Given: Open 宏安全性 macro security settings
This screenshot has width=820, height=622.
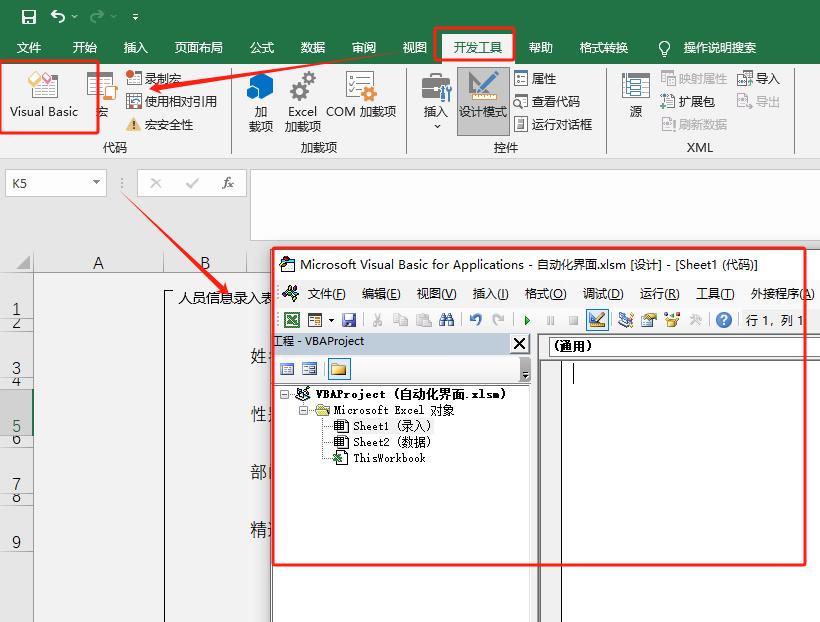Looking at the screenshot, I should (160, 125).
